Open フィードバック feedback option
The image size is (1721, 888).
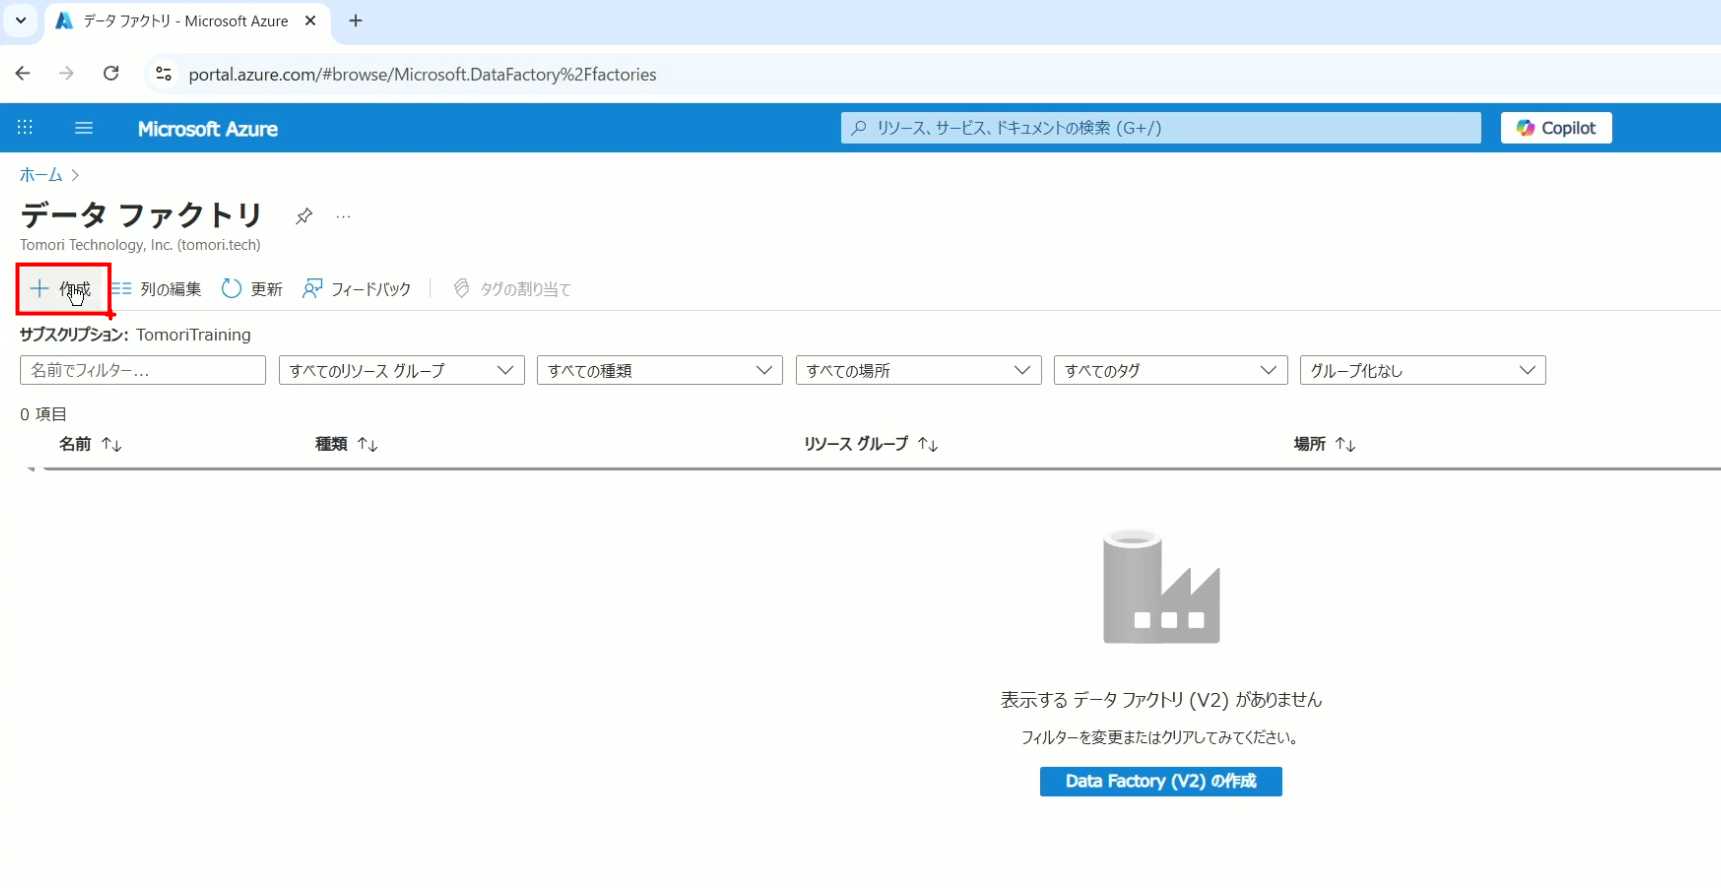click(x=357, y=289)
